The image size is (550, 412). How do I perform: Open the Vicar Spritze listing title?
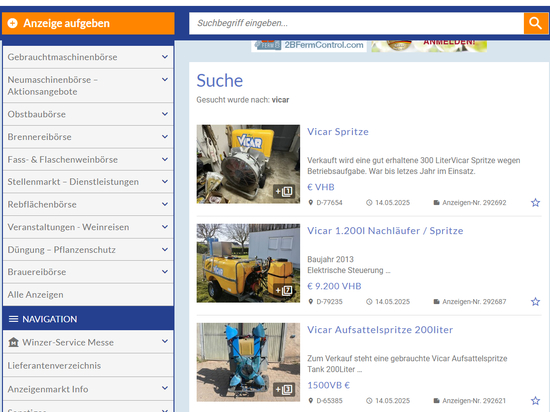(338, 131)
